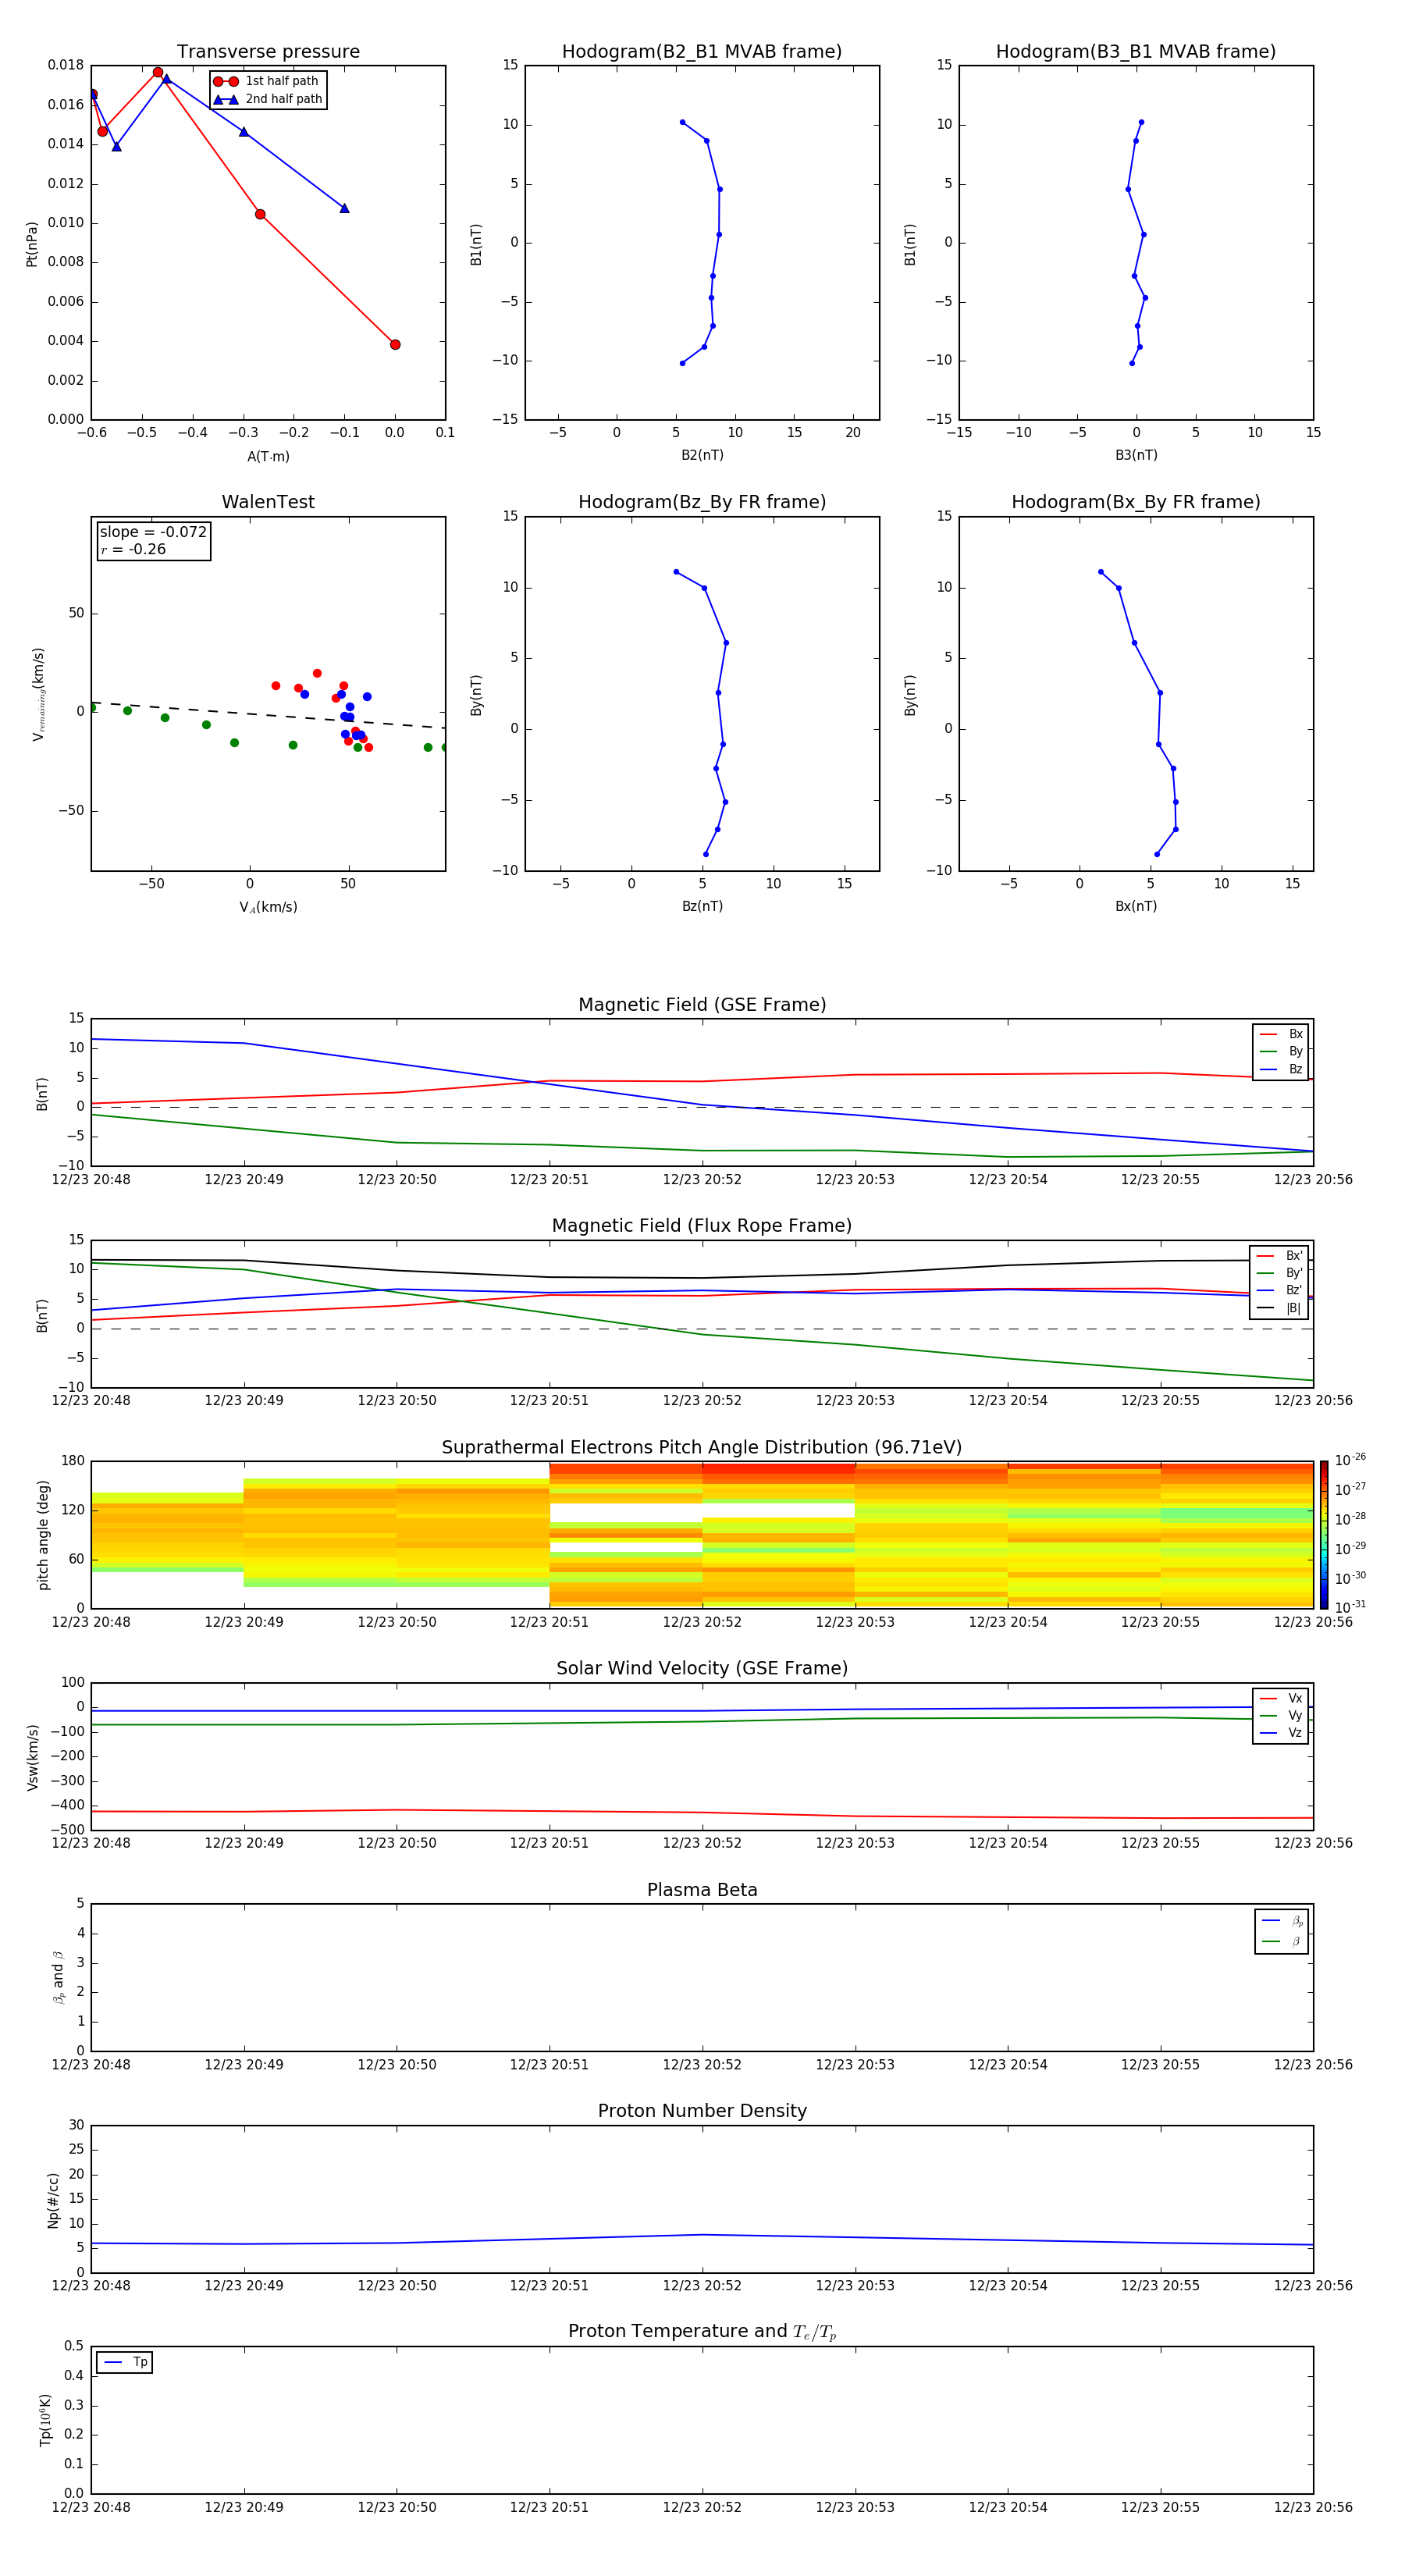Click the 'Np(#/cc)' axis label
The width and height of the screenshot is (1405, 2576).
click(x=53, y=2200)
